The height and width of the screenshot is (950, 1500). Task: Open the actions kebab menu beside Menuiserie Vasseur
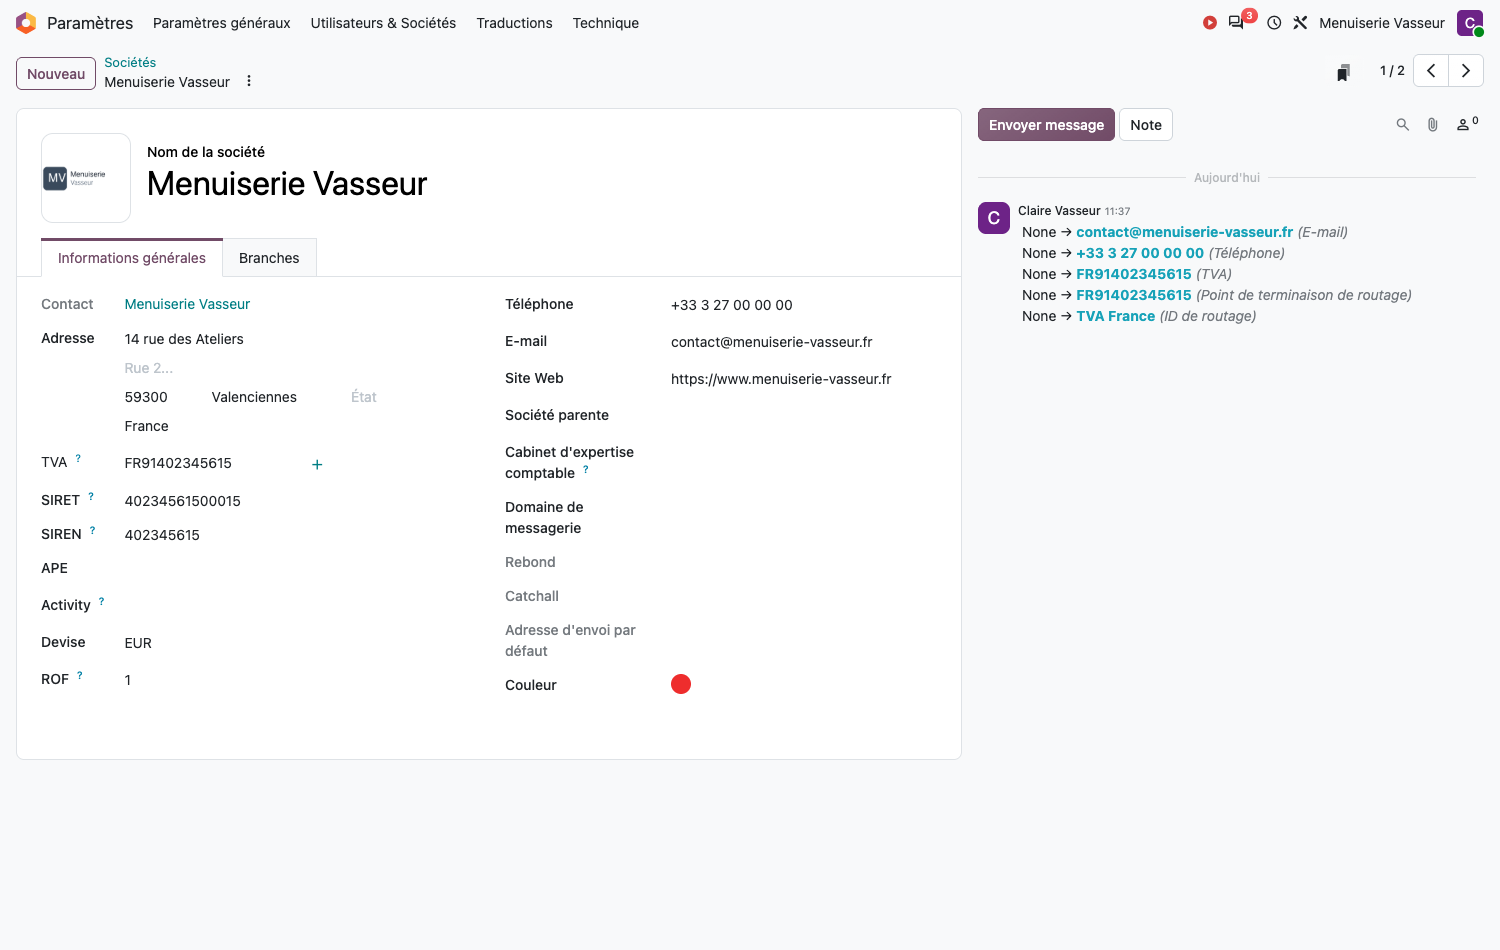tap(249, 81)
